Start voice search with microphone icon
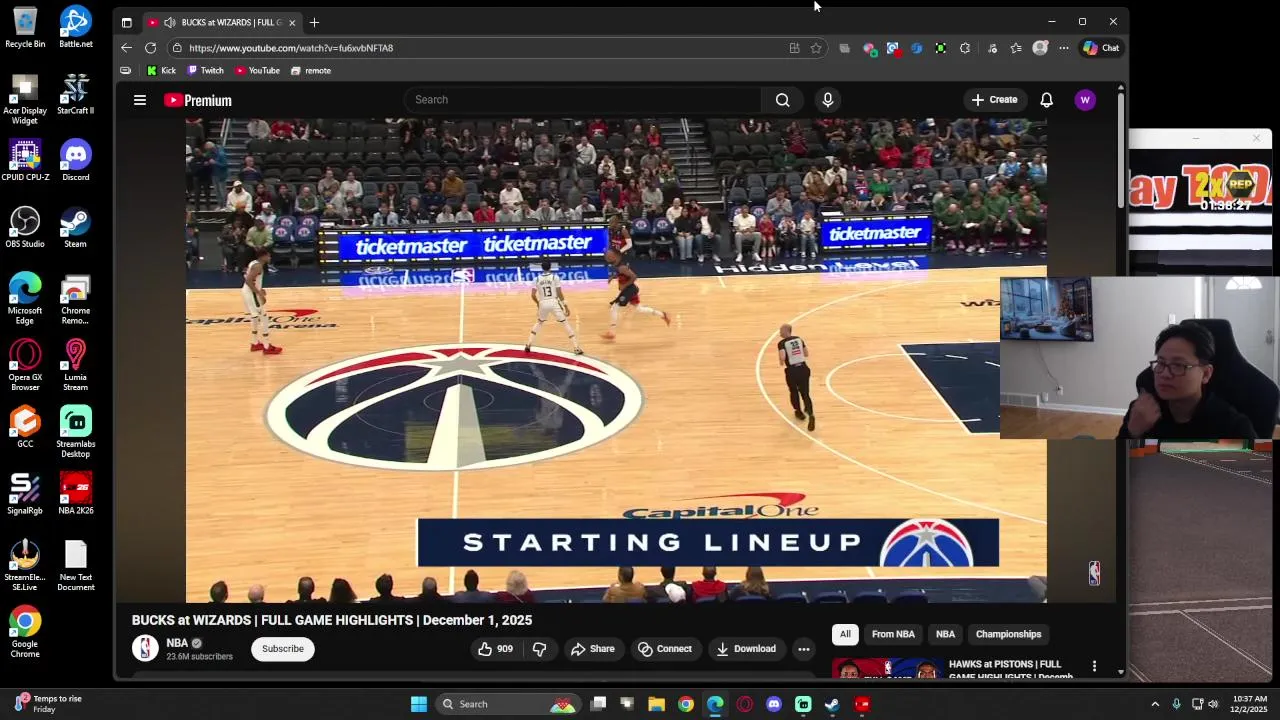1280x720 pixels. tap(828, 100)
